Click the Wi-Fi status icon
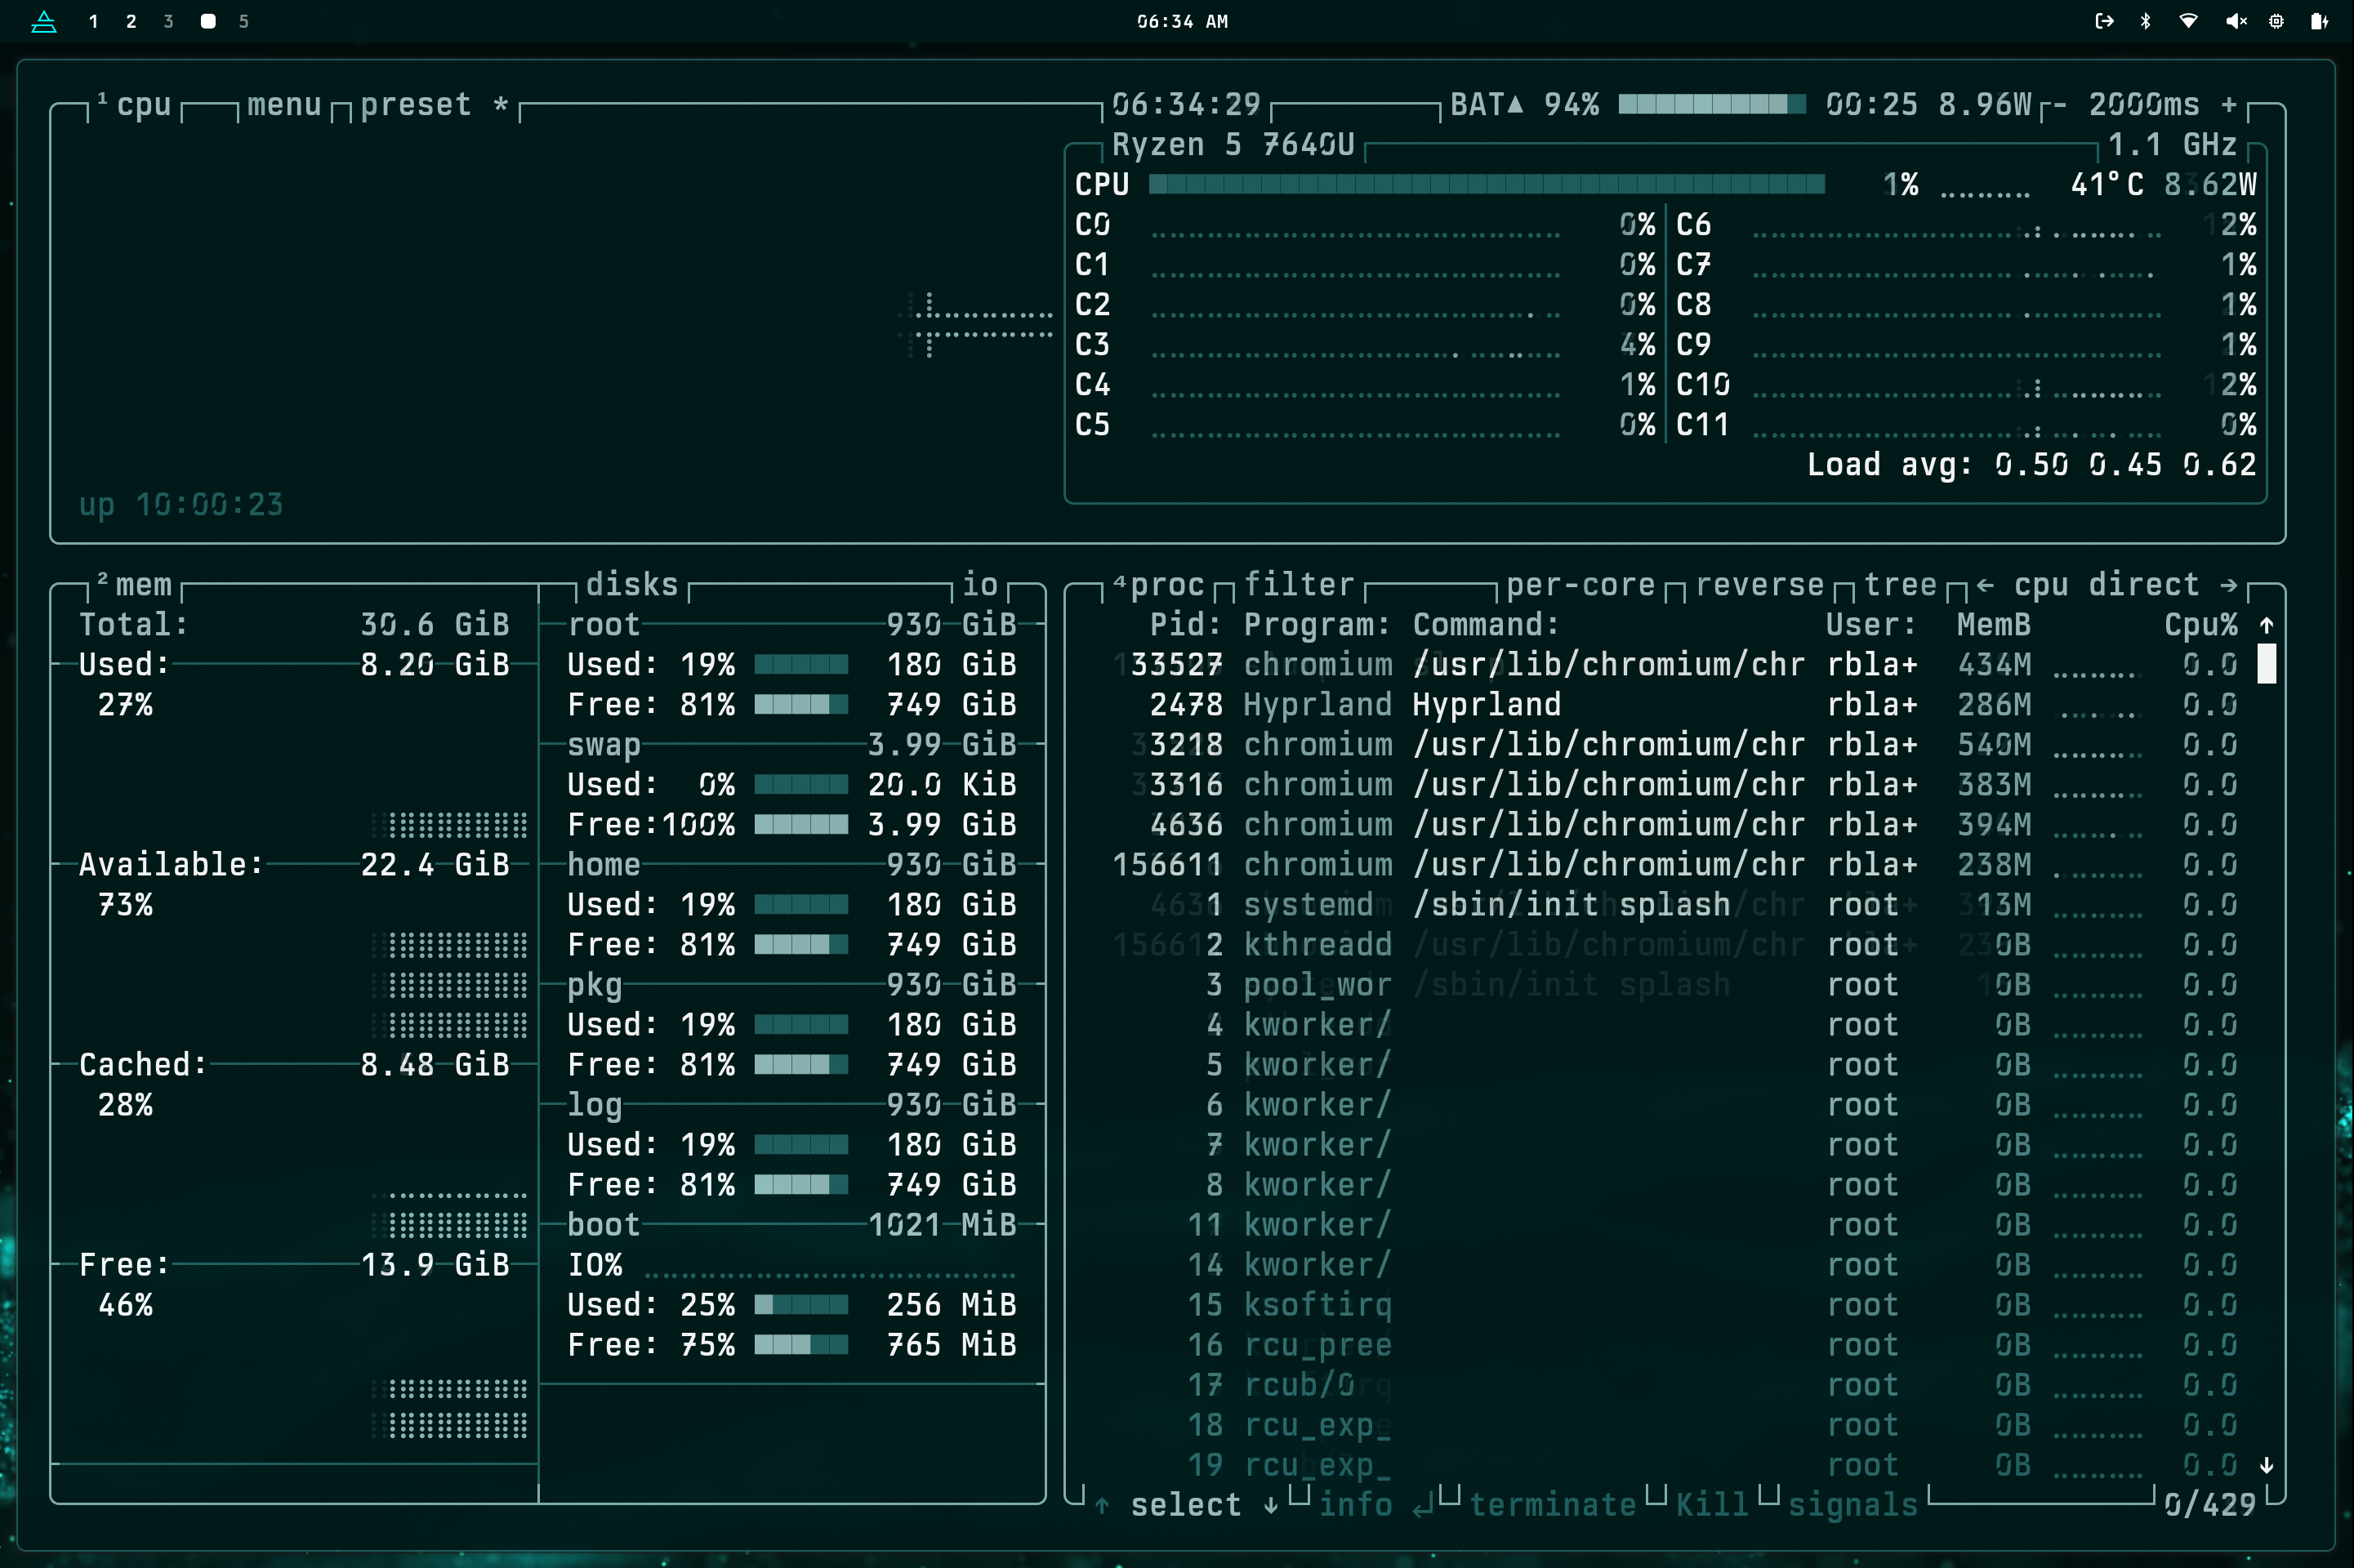This screenshot has width=2354, height=1568. click(2188, 21)
